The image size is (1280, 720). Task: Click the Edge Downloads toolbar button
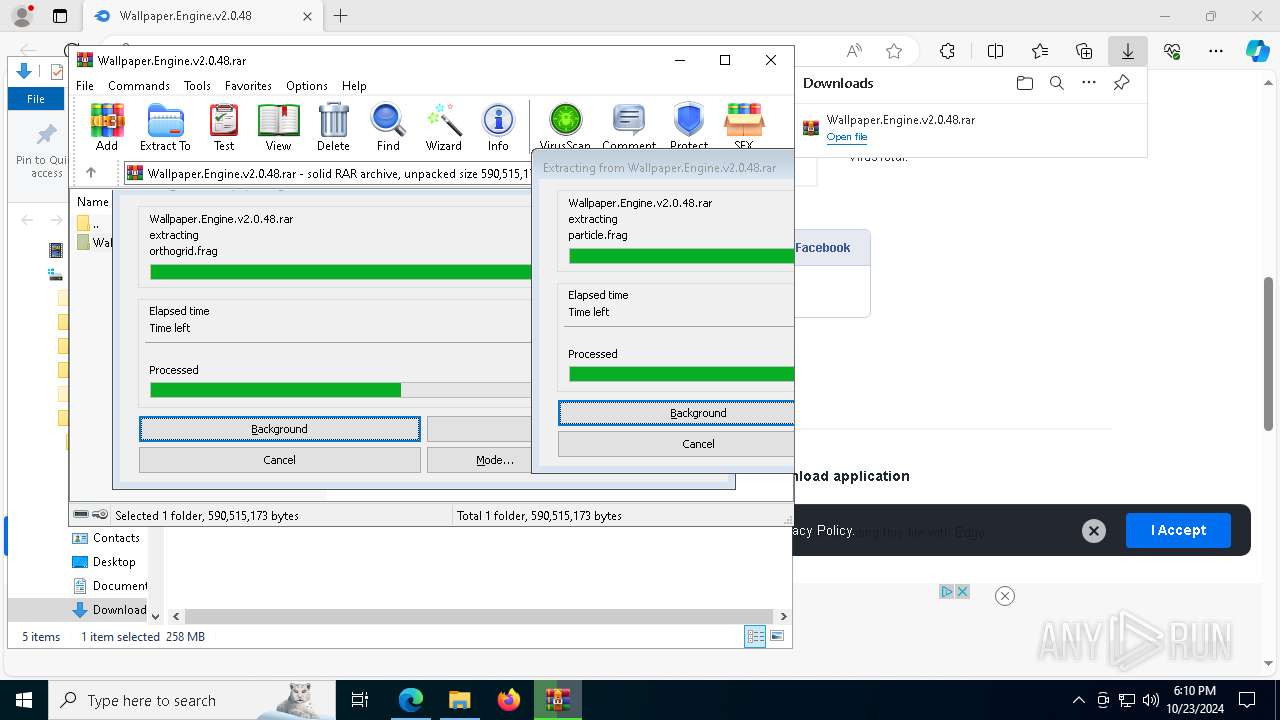point(1128,51)
